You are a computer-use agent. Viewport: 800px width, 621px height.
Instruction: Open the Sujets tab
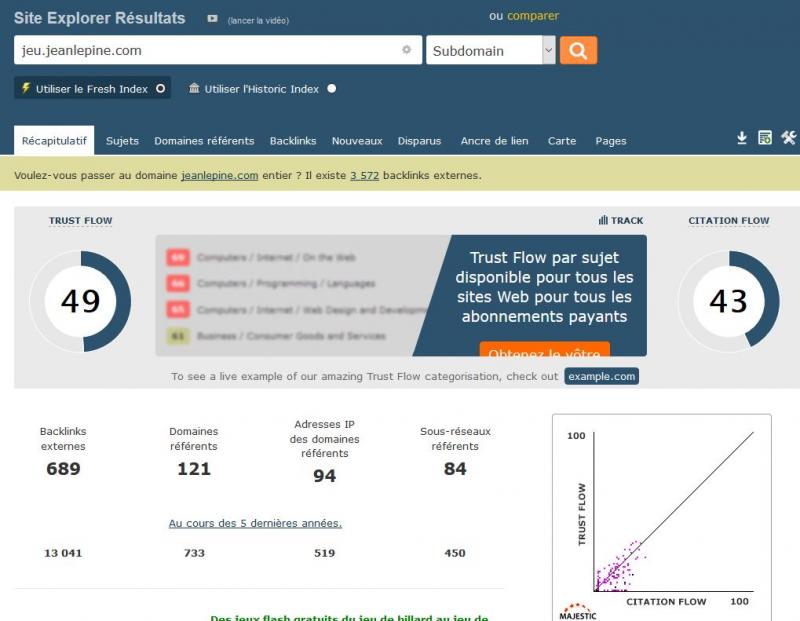tap(122, 141)
